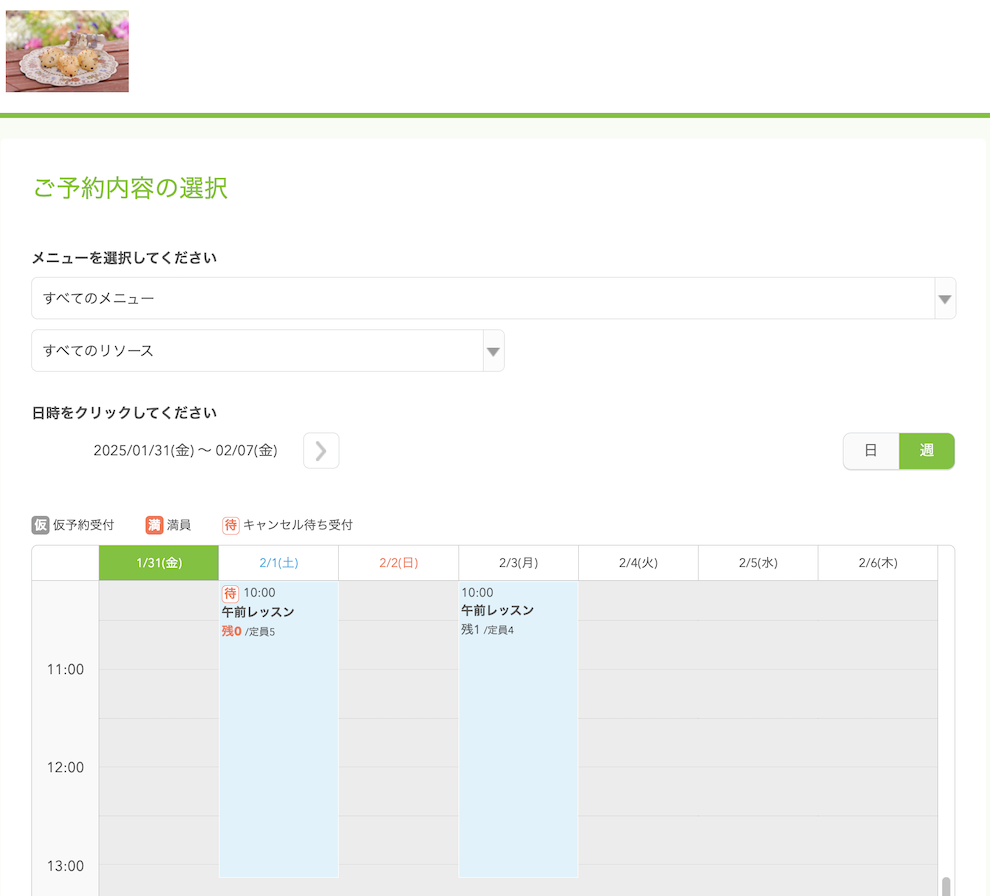990x896 pixels.
Task: Click the 待 badge on the 2/1 morning lesson
Action: 230,592
